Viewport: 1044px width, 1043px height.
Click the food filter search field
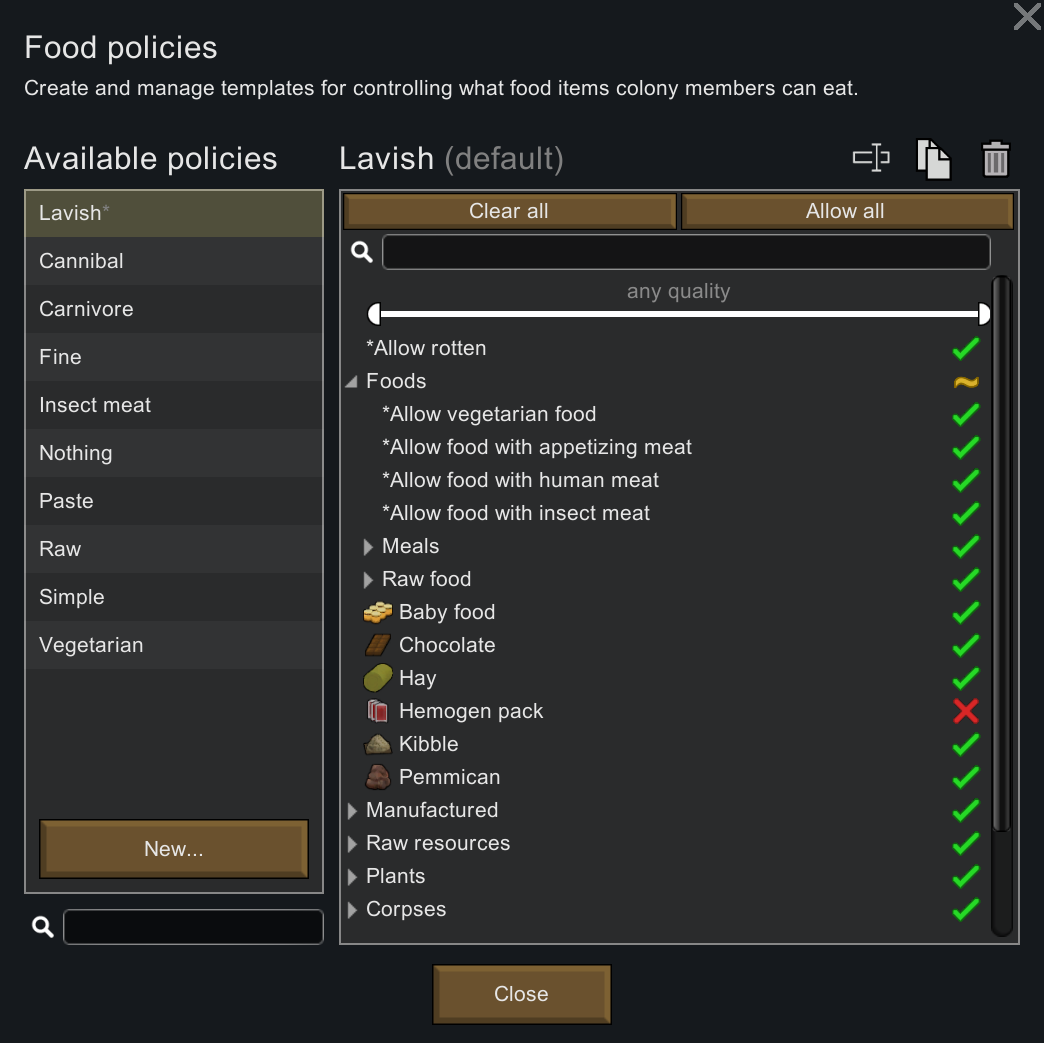pos(686,252)
